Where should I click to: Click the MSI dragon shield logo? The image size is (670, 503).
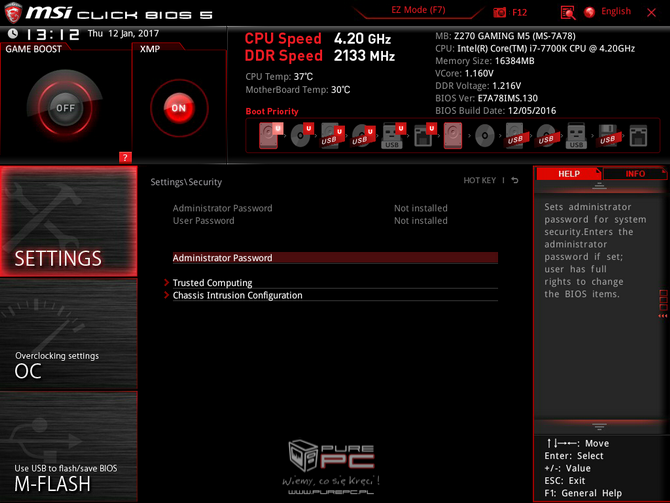click(x=13, y=12)
